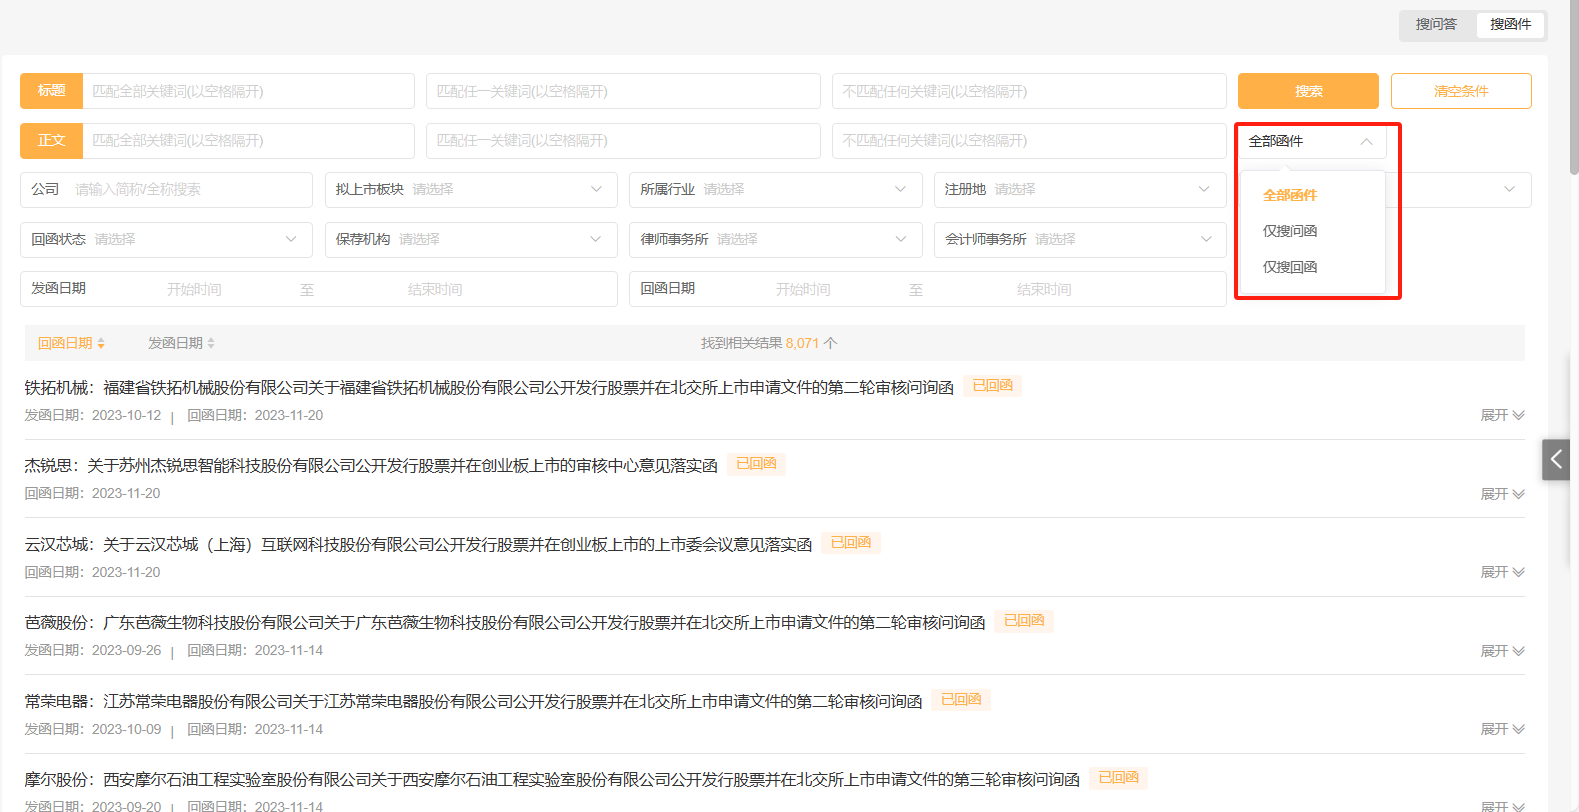Screen dimensions: 1579x812
Task: Set 回函日期 start time field
Action: 803,289
